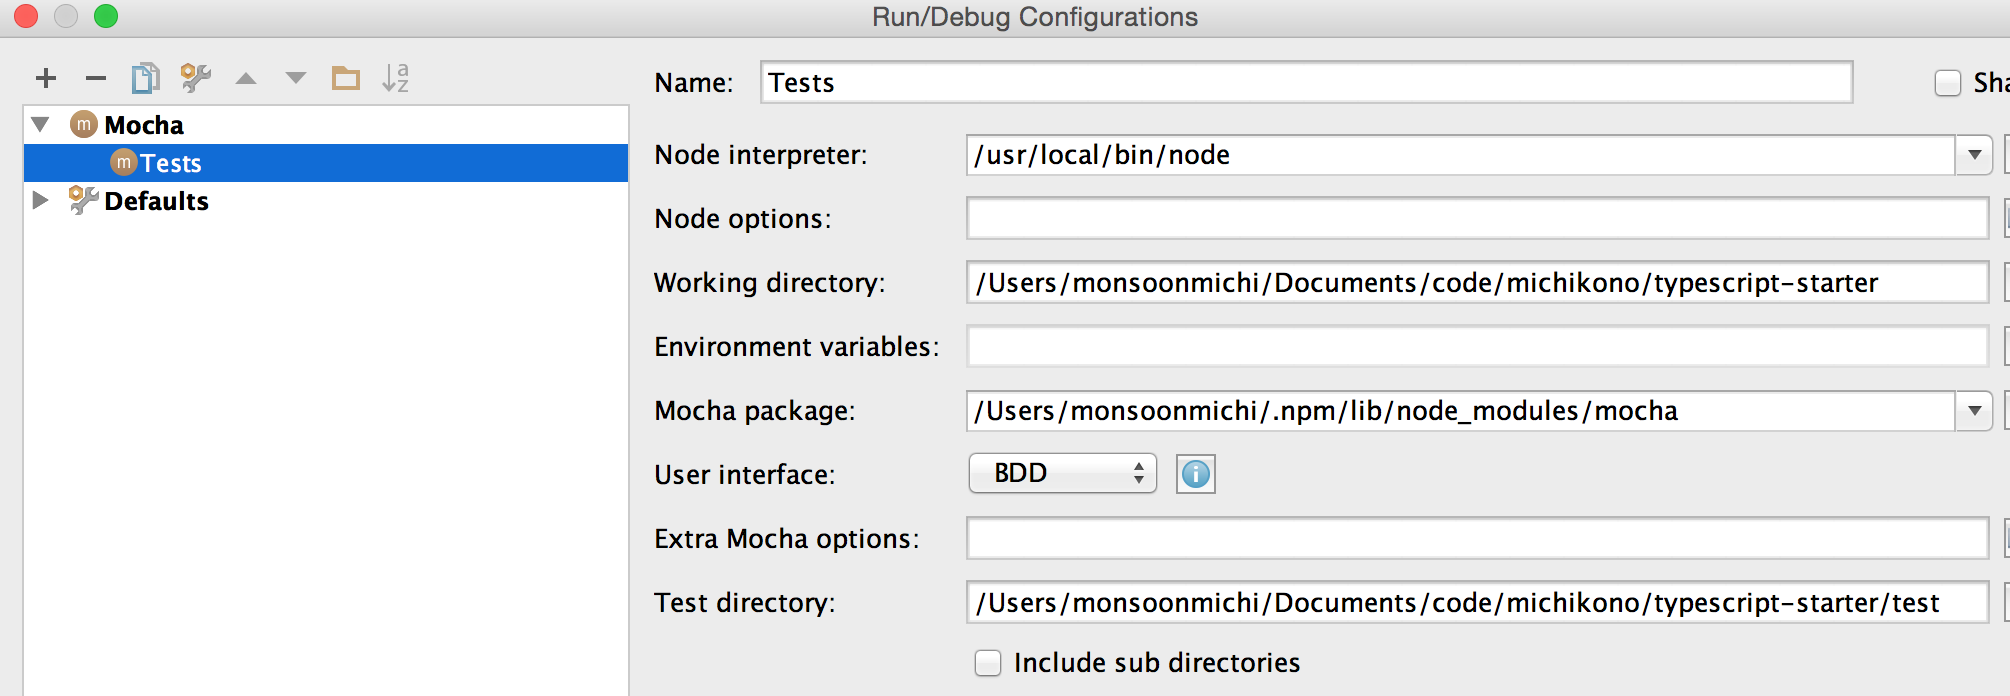
Task: Click the Extra Mocha options field
Action: pos(1476,539)
